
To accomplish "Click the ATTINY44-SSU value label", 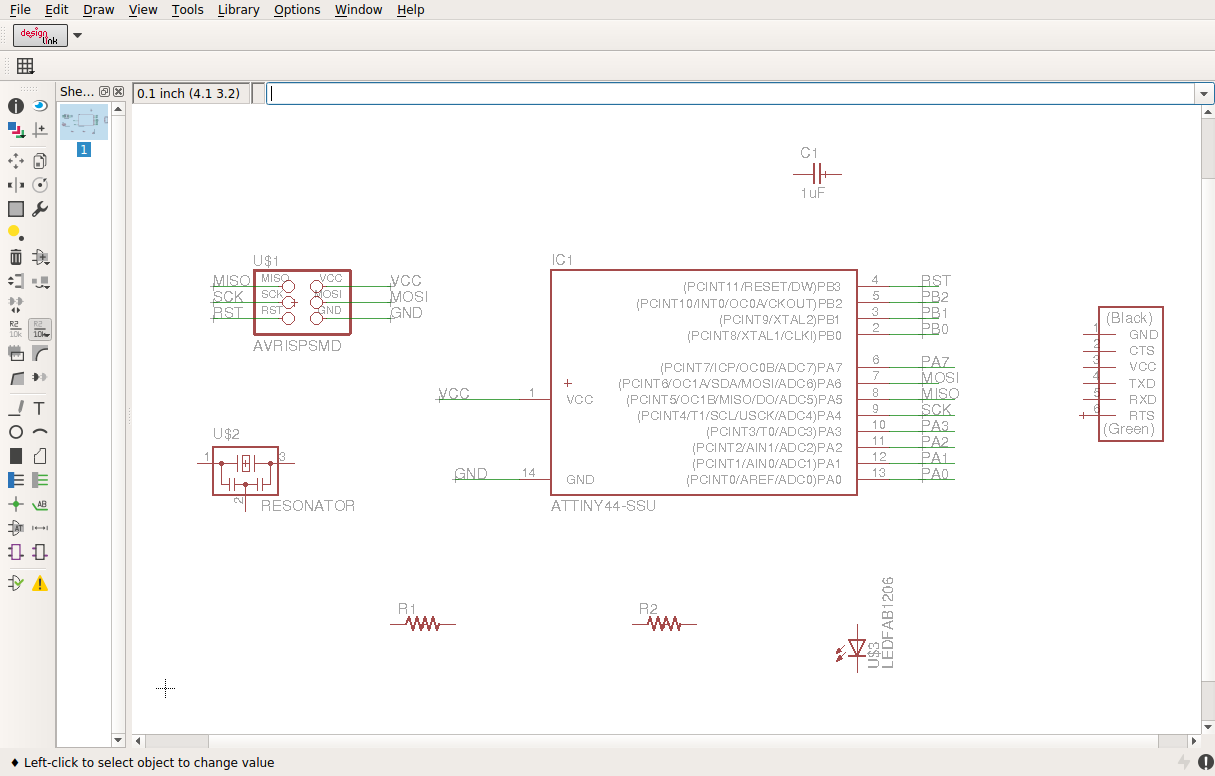I will click(603, 506).
